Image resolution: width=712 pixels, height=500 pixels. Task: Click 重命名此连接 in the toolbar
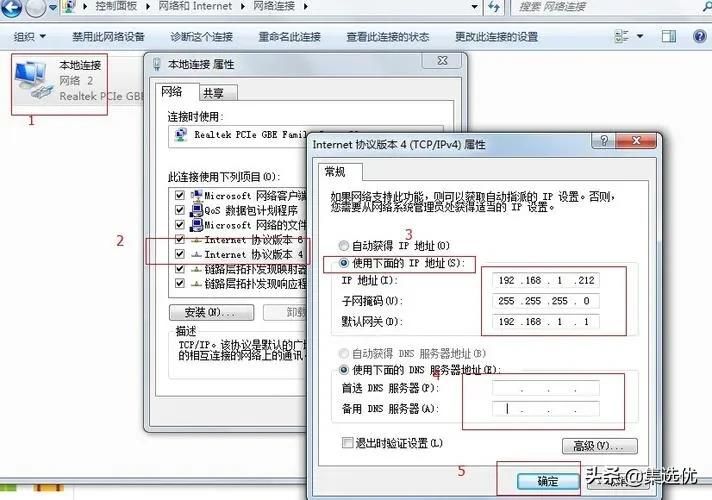coord(290,36)
